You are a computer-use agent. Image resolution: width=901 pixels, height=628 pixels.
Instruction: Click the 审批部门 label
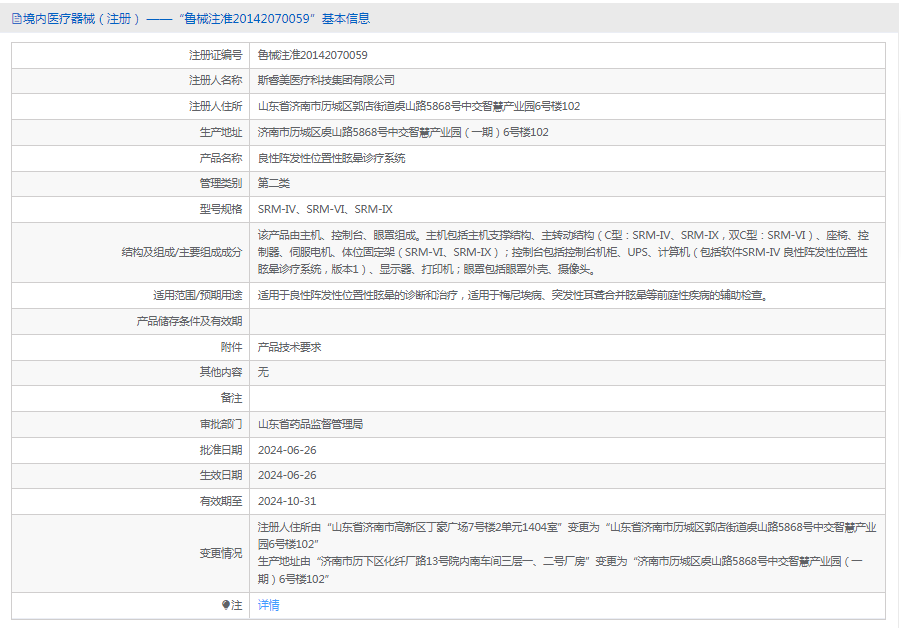point(221,424)
